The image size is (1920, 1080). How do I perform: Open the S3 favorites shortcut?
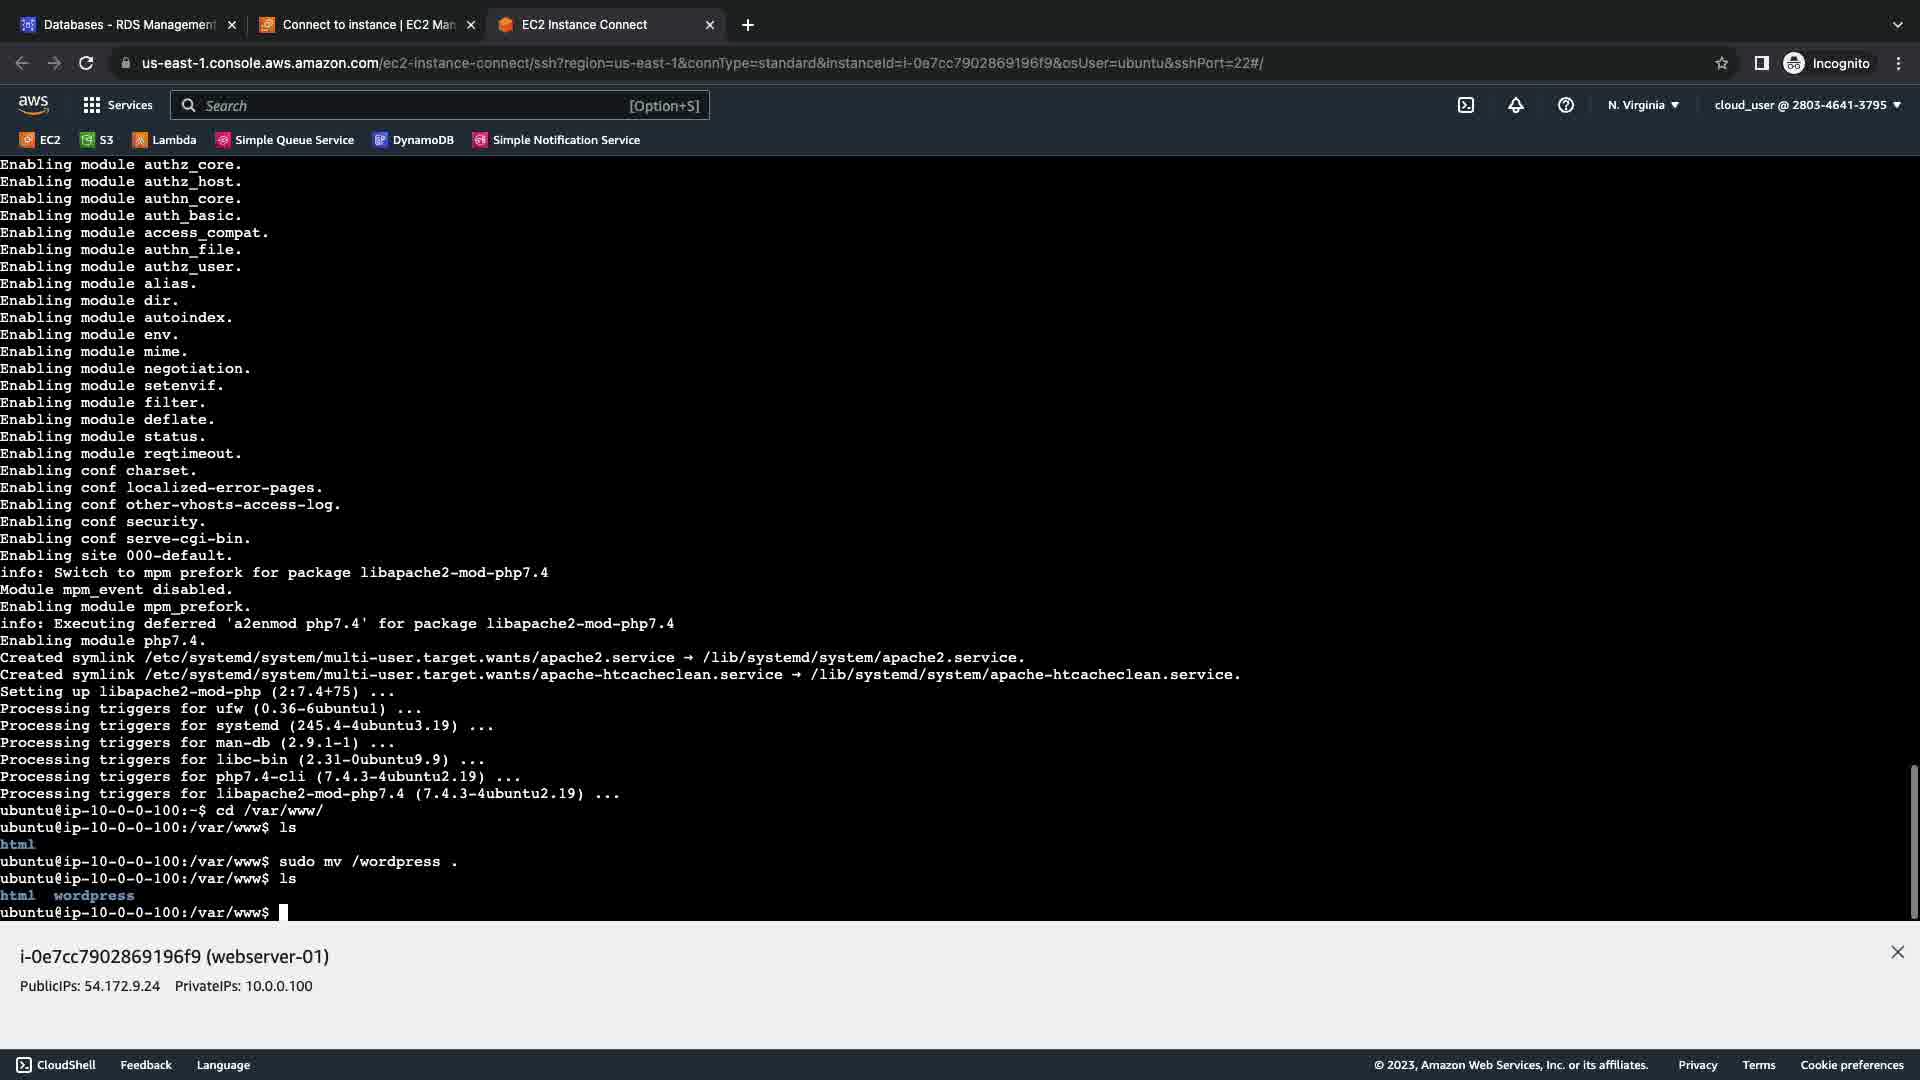(97, 140)
